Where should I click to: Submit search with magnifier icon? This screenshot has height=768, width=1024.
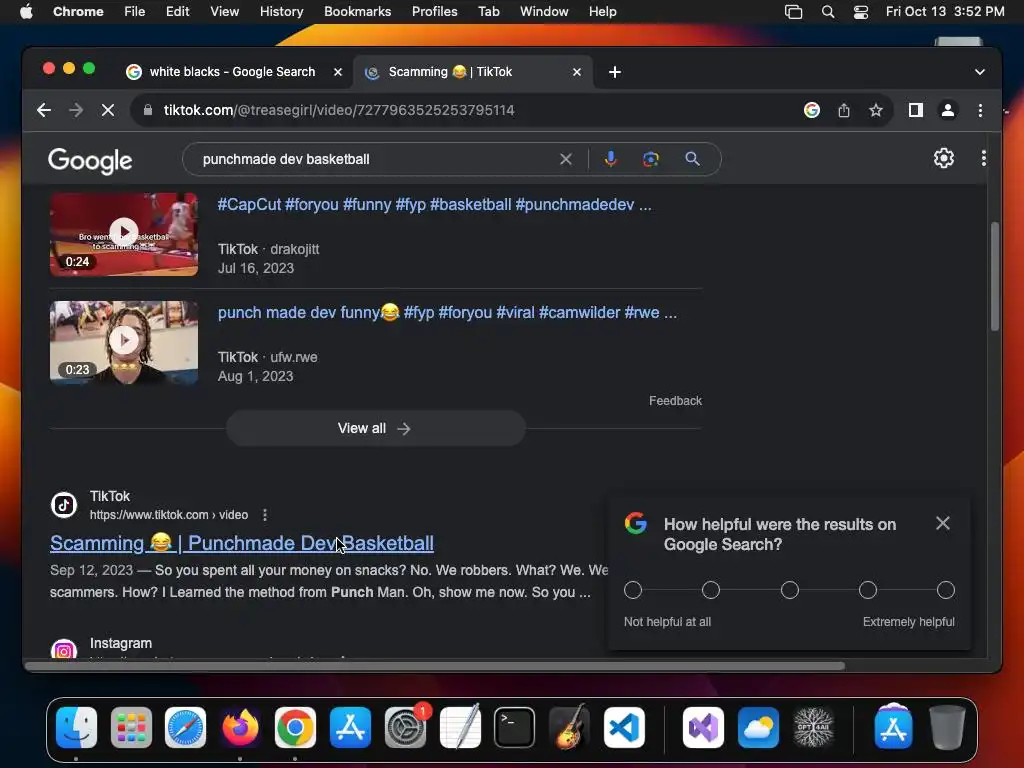pyautogui.click(x=692, y=159)
